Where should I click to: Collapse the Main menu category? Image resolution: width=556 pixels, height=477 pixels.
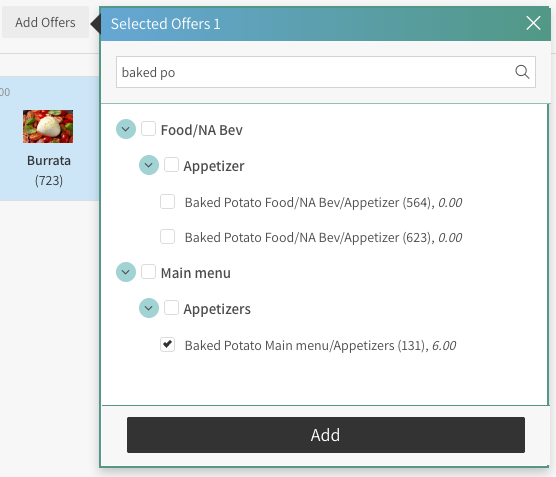126,272
